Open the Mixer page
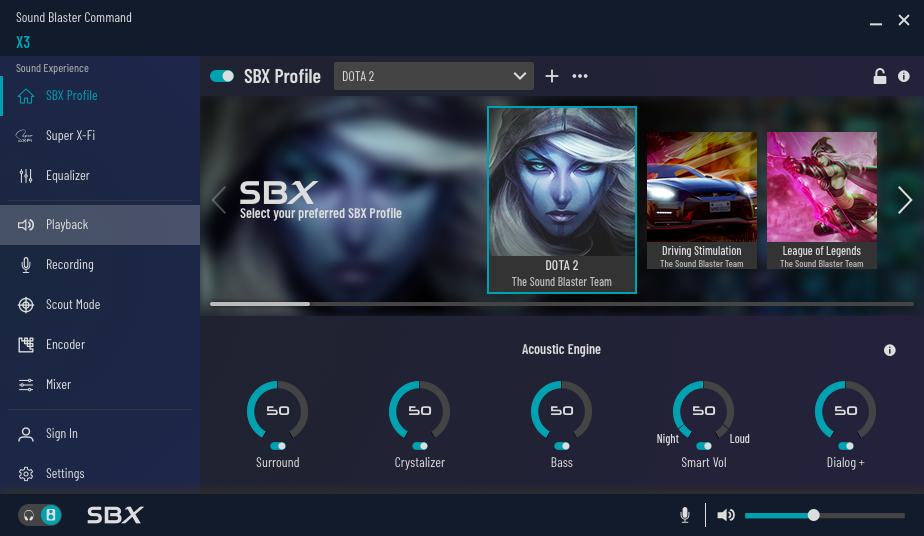924x536 pixels. click(100, 385)
